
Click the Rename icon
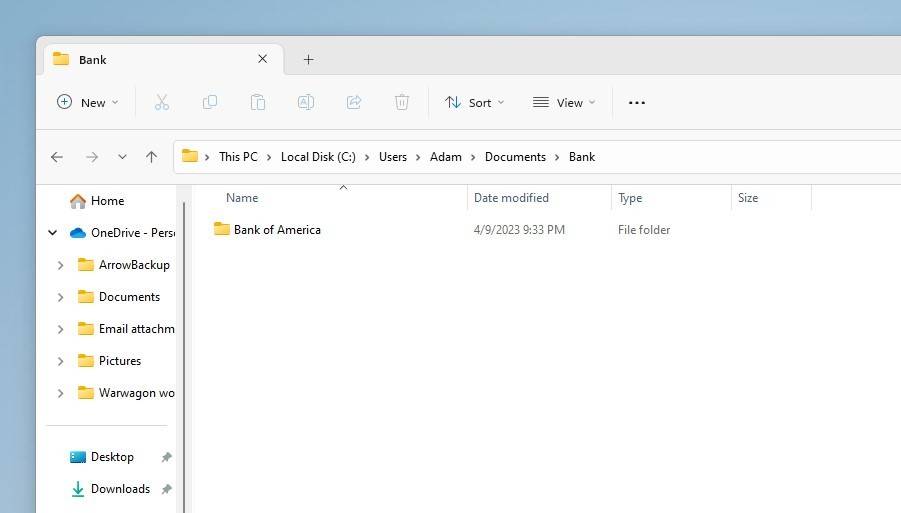306,103
